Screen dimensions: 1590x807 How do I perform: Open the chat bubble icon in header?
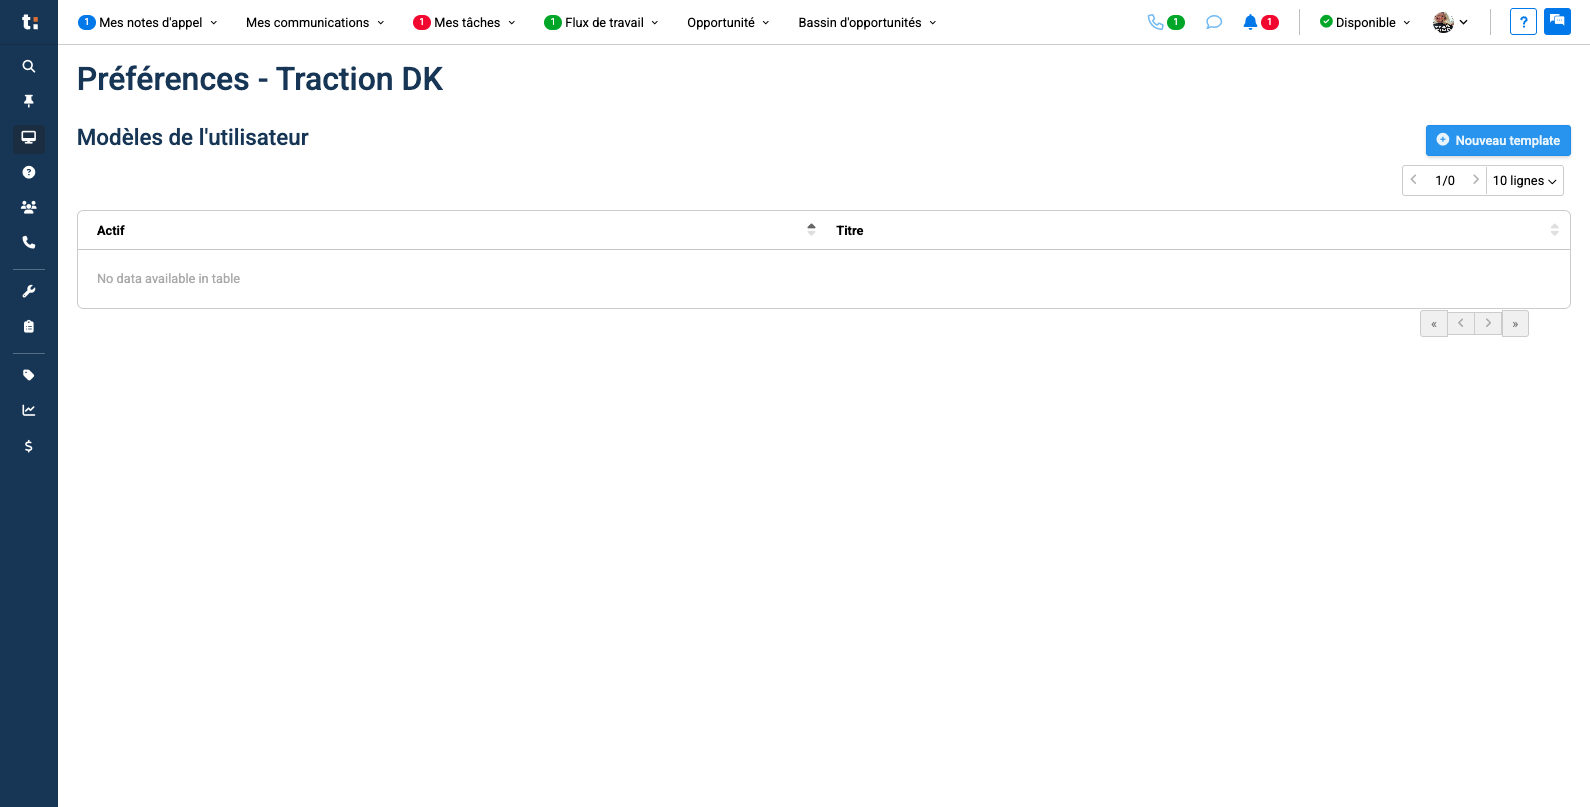tap(1214, 22)
